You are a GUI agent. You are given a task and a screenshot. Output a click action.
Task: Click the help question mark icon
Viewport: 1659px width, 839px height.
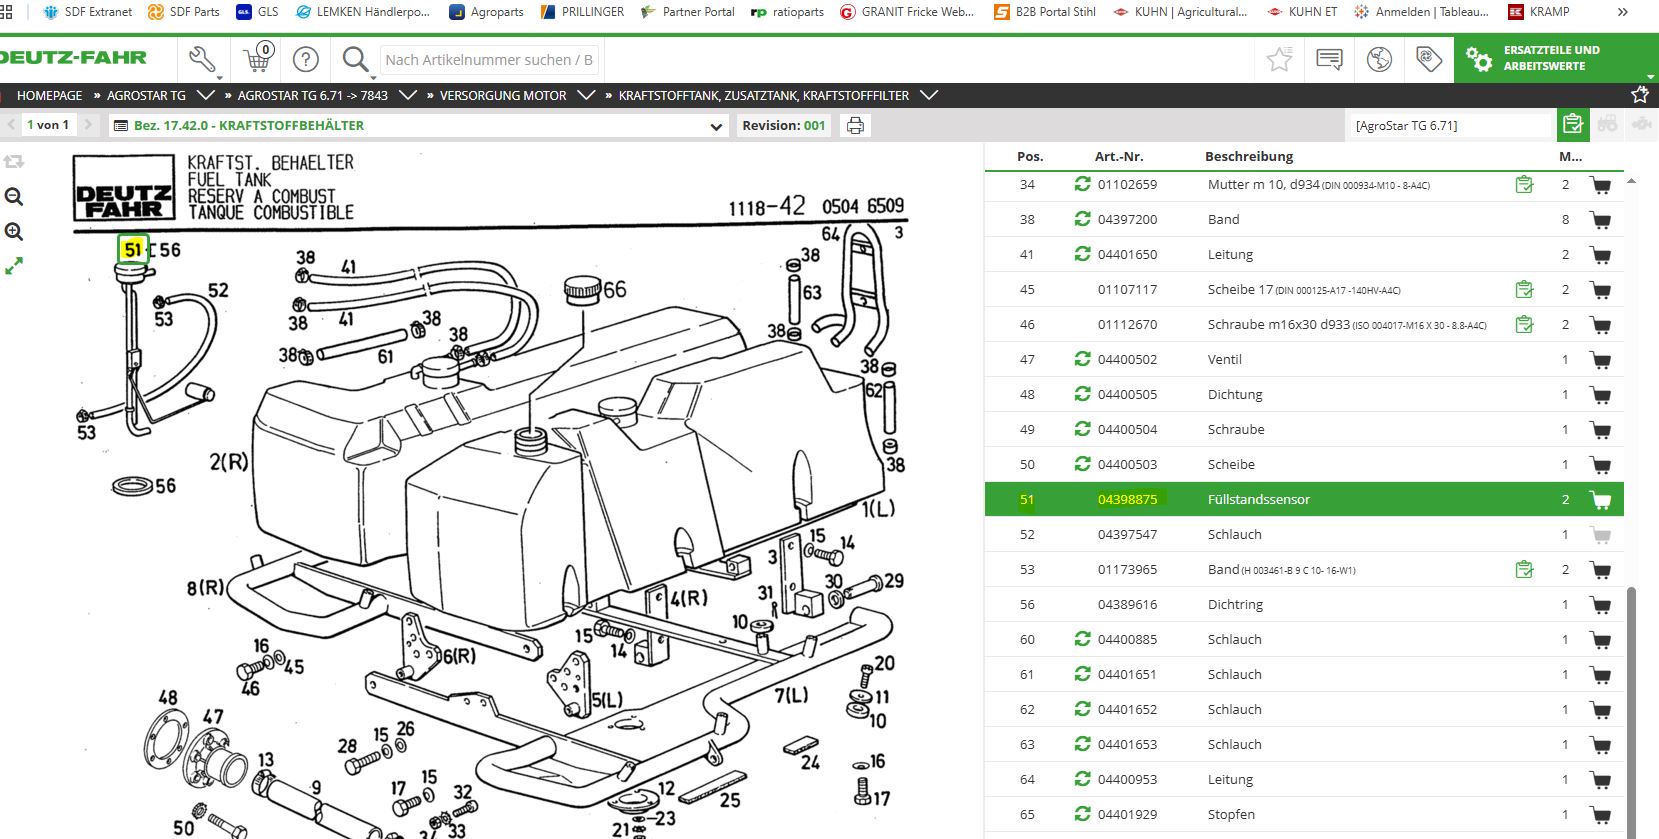[x=306, y=60]
